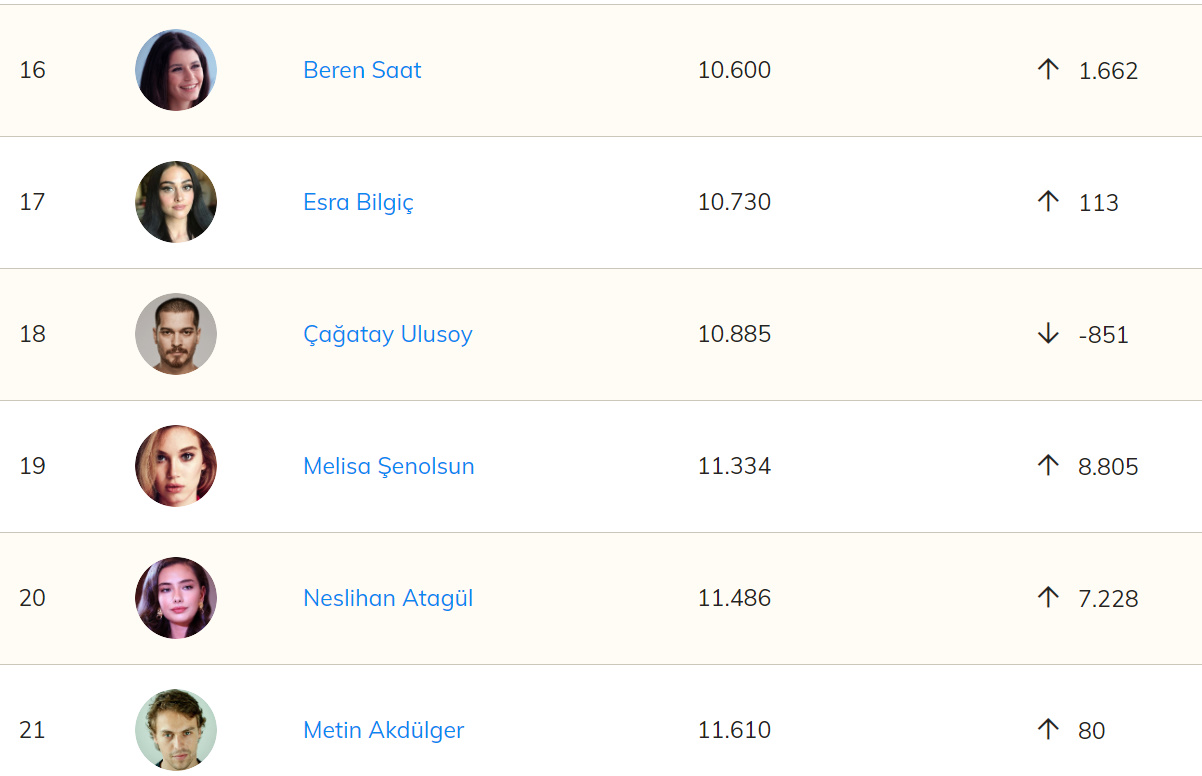Select the round avatar in row 18
This screenshot has width=1202, height=776.
click(176, 334)
